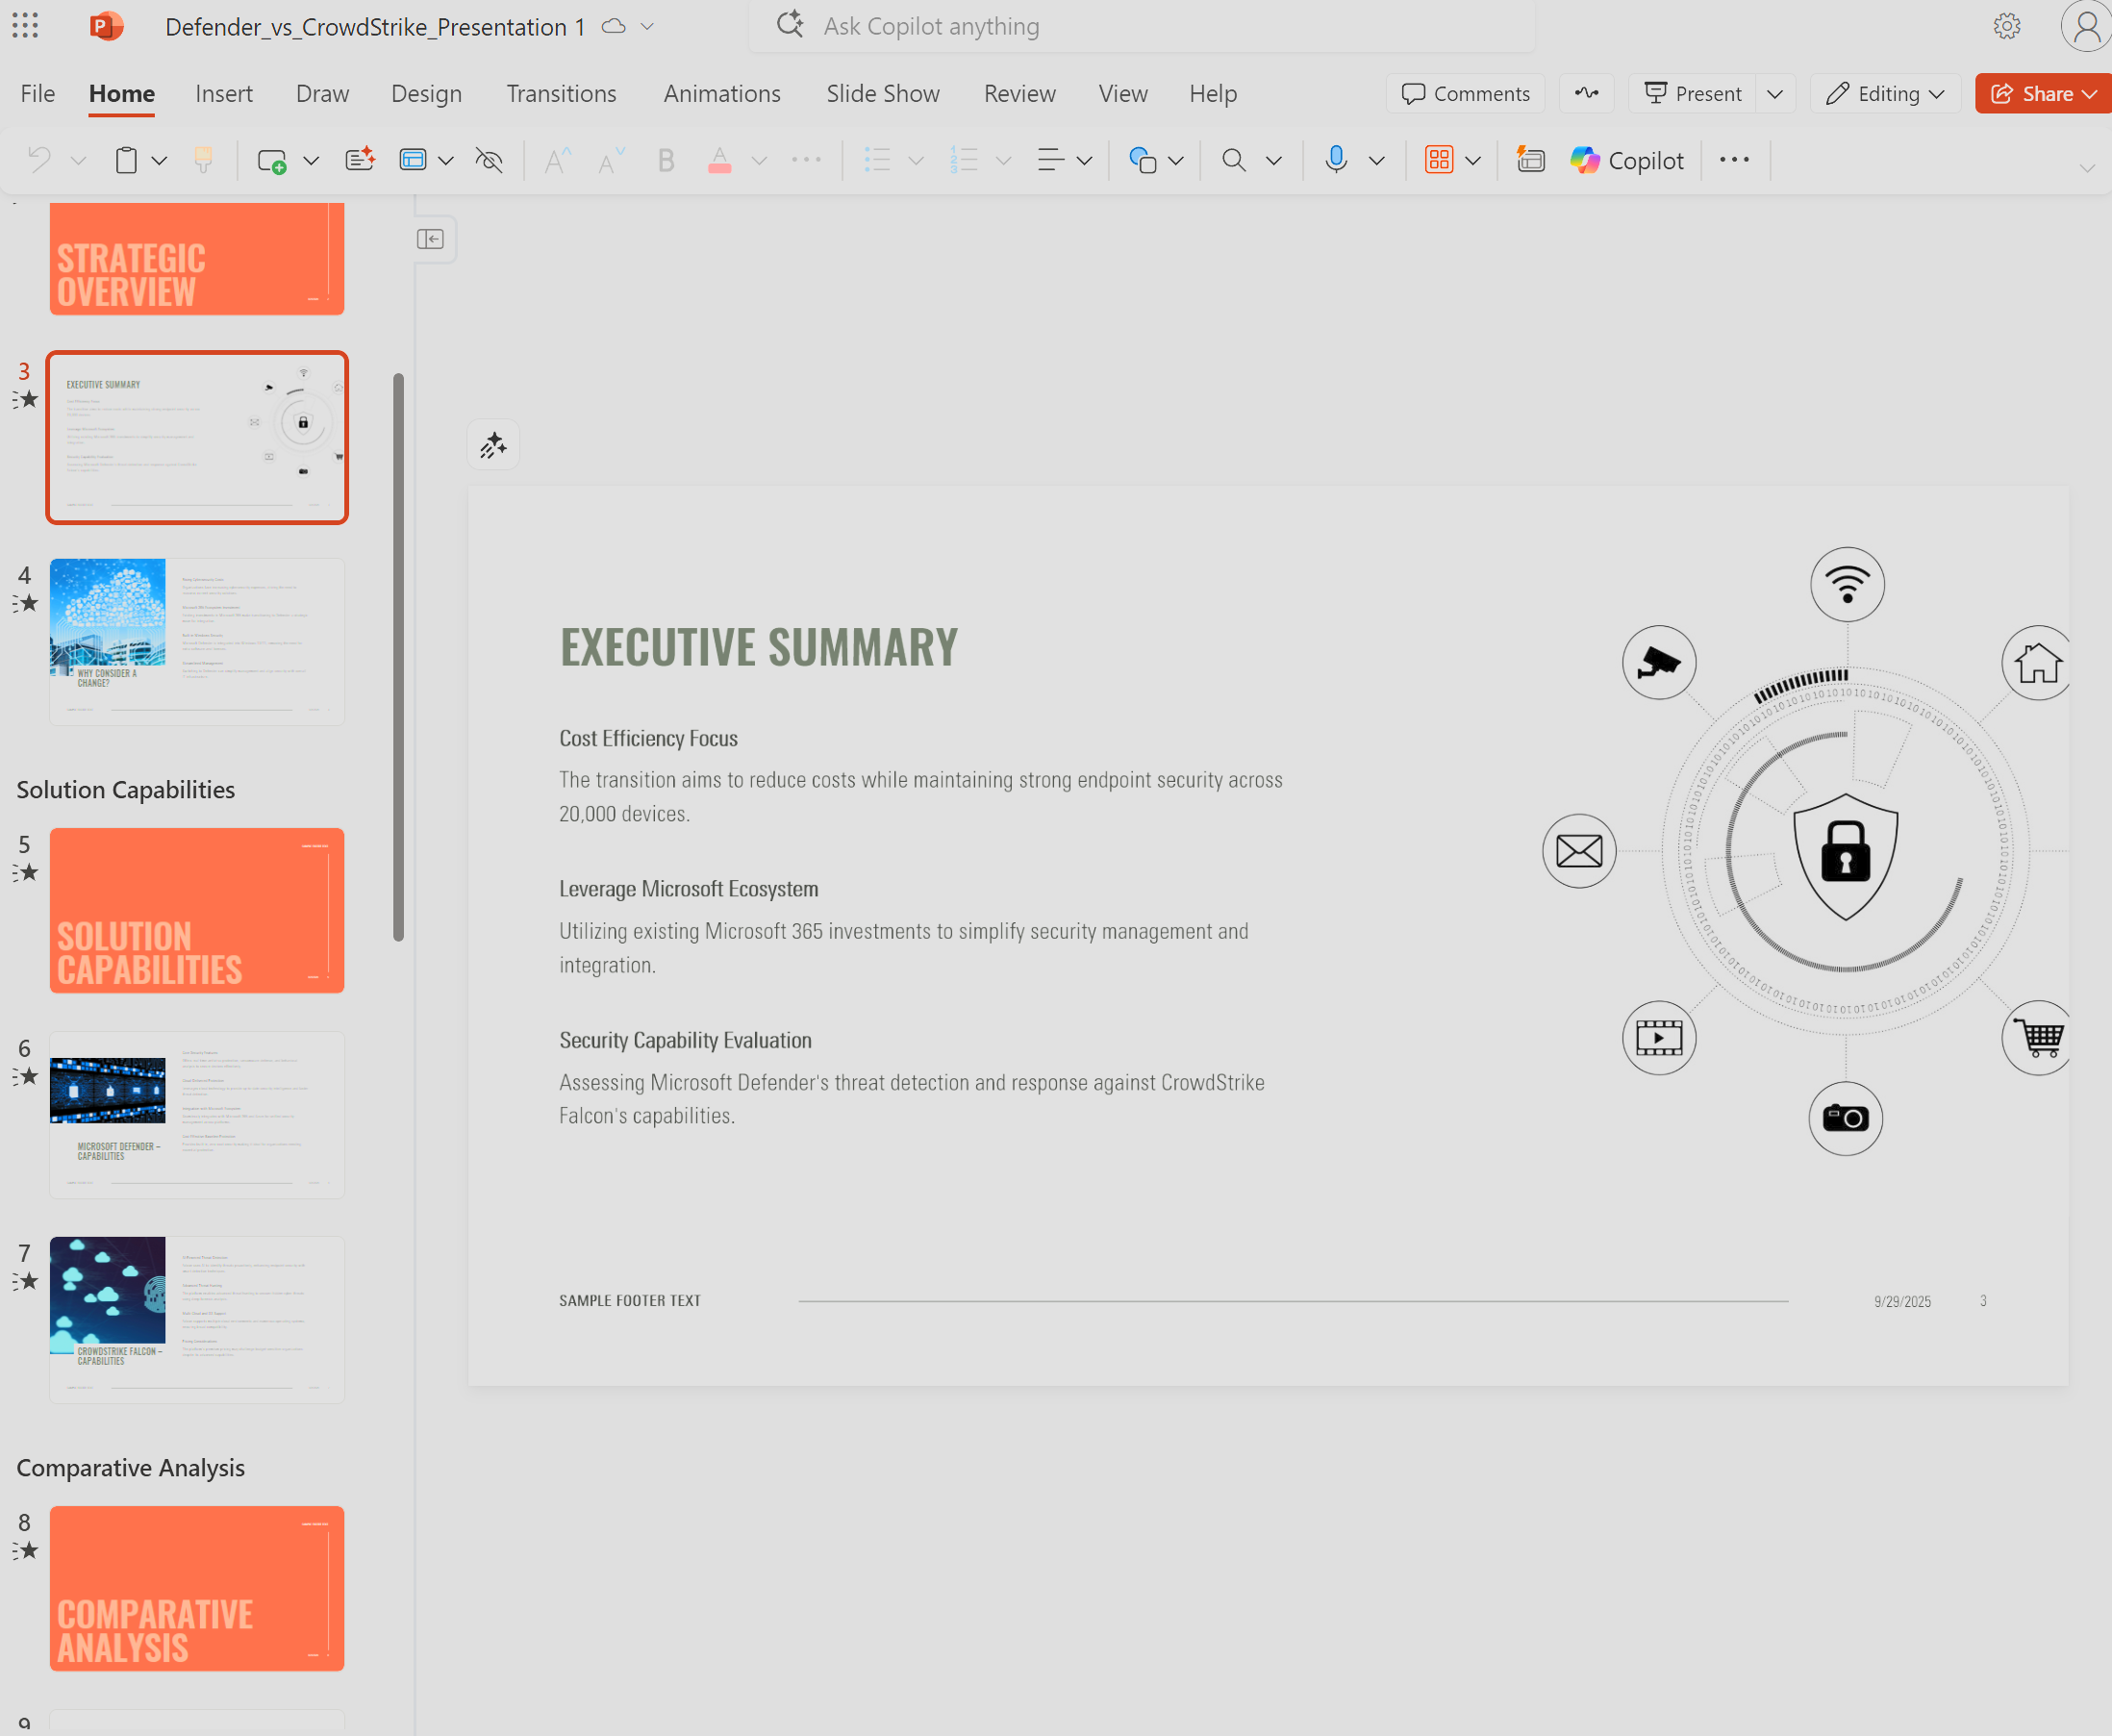Click the Share button

2031,93
